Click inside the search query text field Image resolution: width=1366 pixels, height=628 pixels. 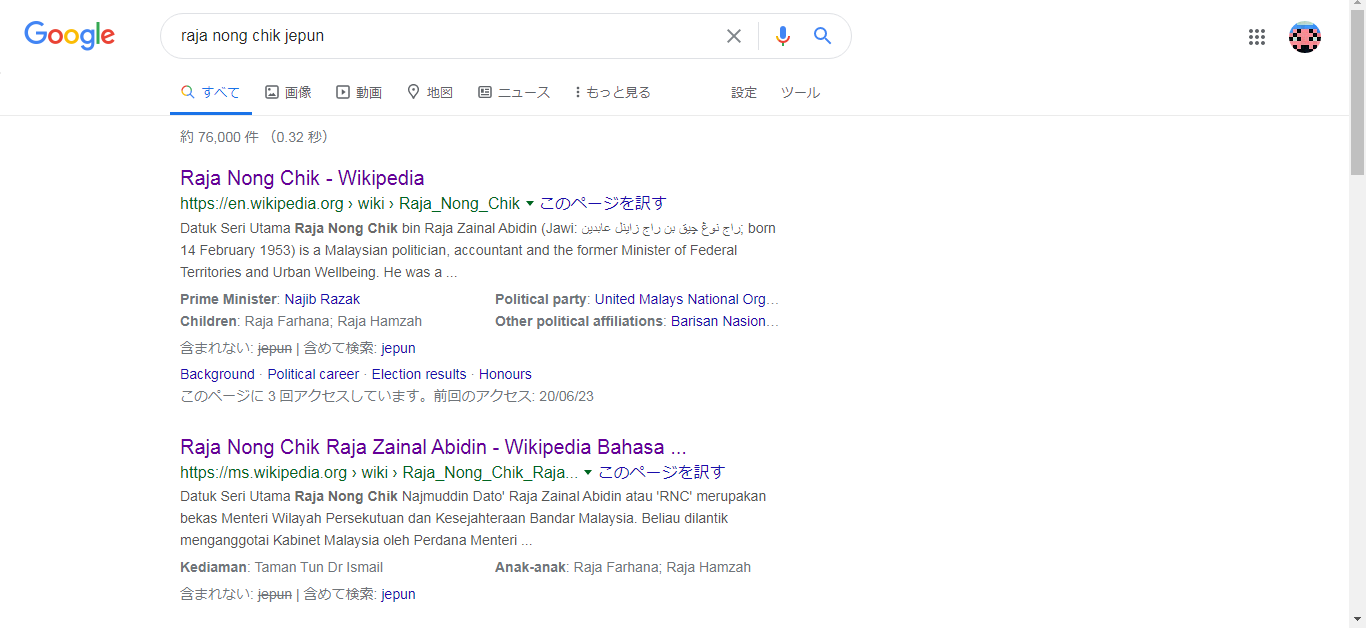pos(440,36)
